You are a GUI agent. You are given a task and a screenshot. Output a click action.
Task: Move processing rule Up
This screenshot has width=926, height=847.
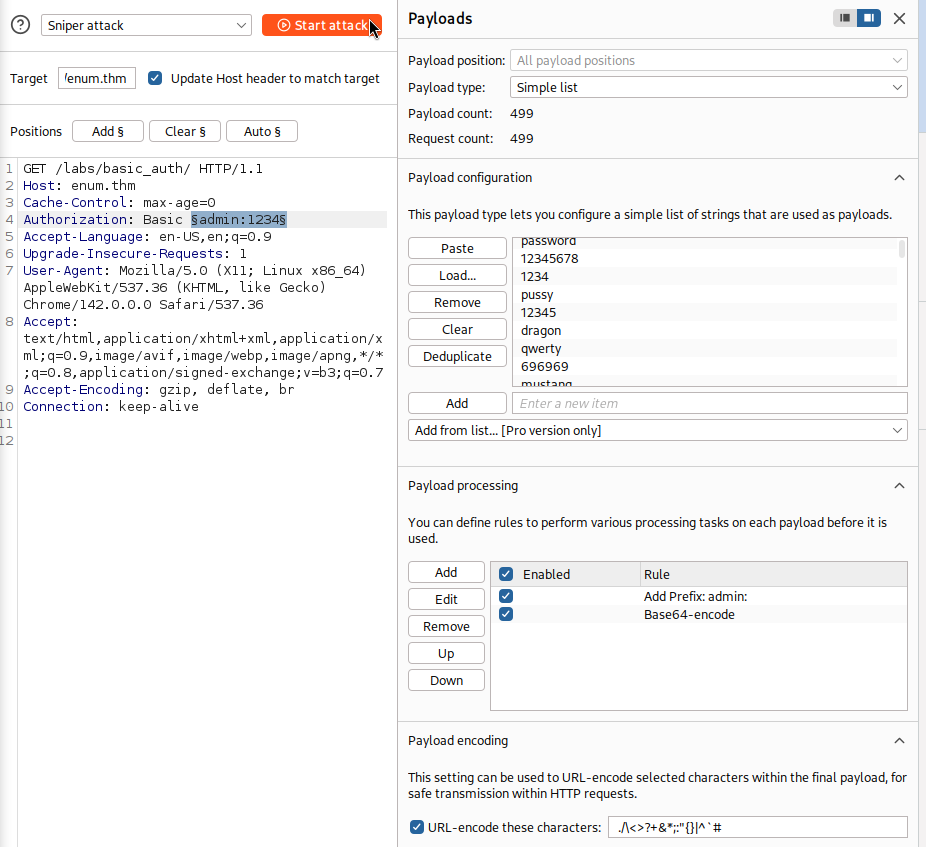[446, 653]
